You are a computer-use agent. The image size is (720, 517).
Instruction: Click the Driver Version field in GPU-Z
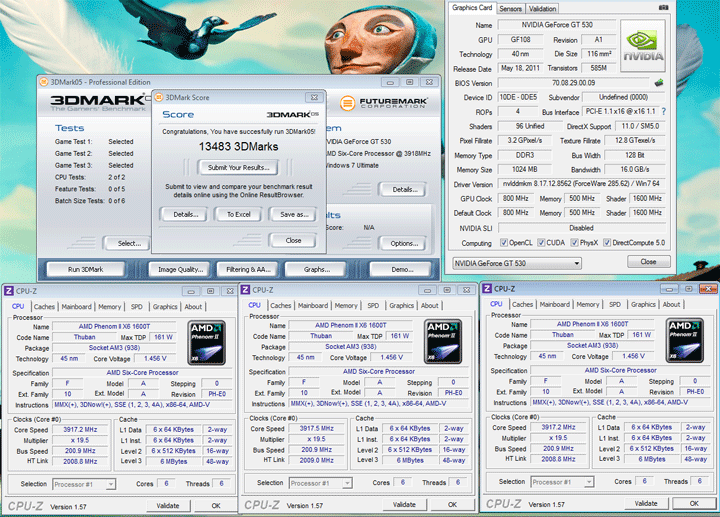(581, 183)
